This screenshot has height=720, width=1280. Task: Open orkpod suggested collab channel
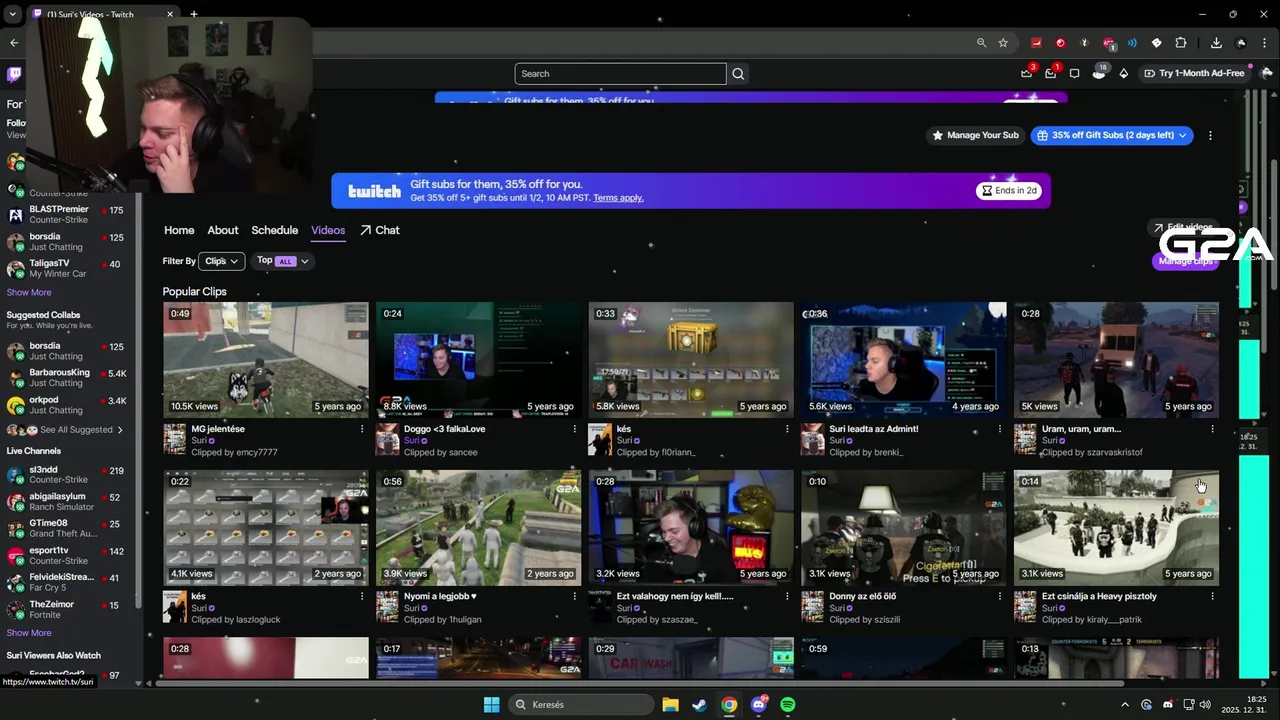click(x=66, y=404)
